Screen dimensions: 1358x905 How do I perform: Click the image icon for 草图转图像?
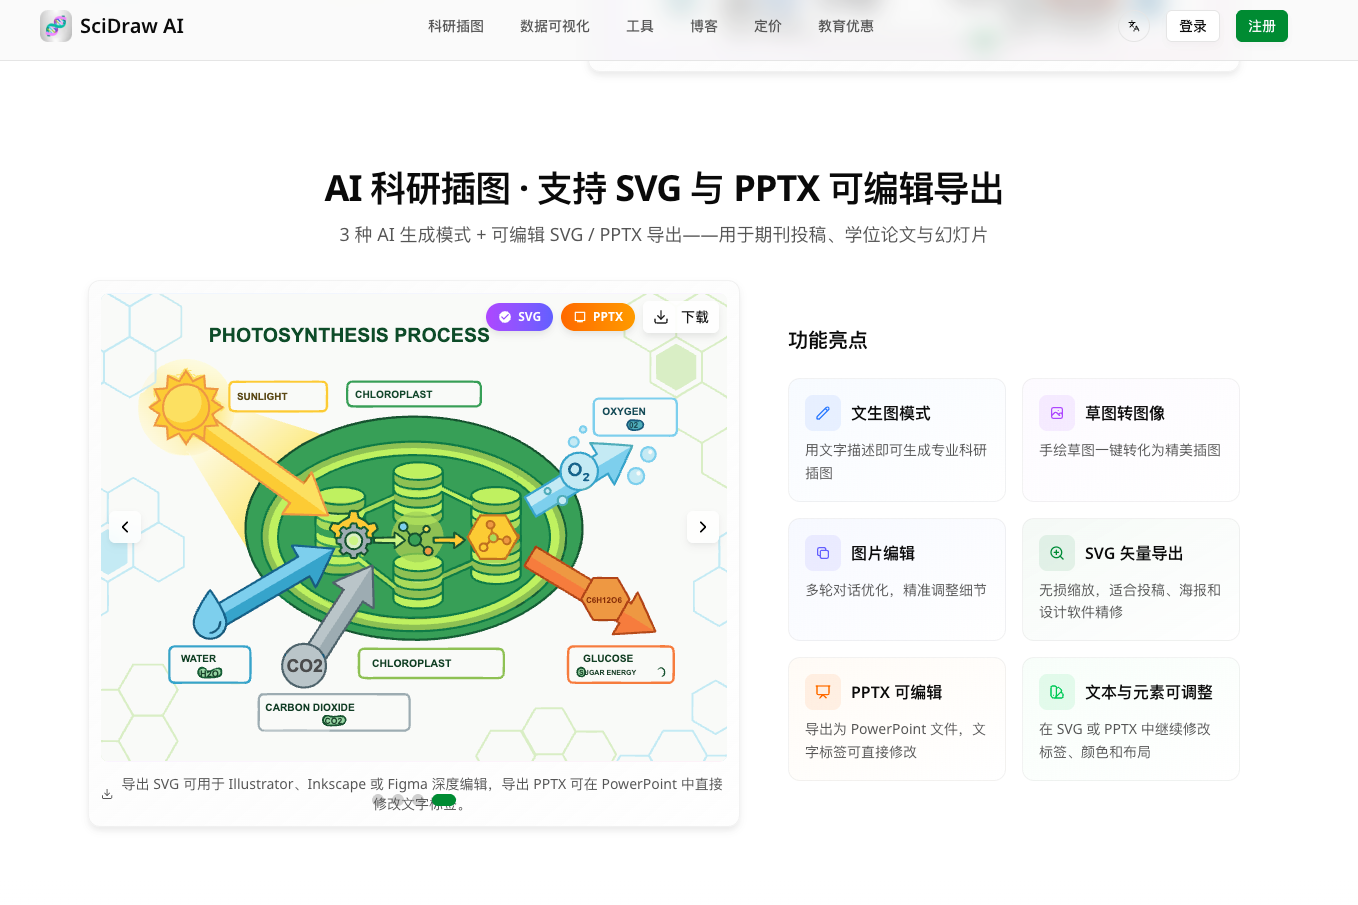(1057, 413)
